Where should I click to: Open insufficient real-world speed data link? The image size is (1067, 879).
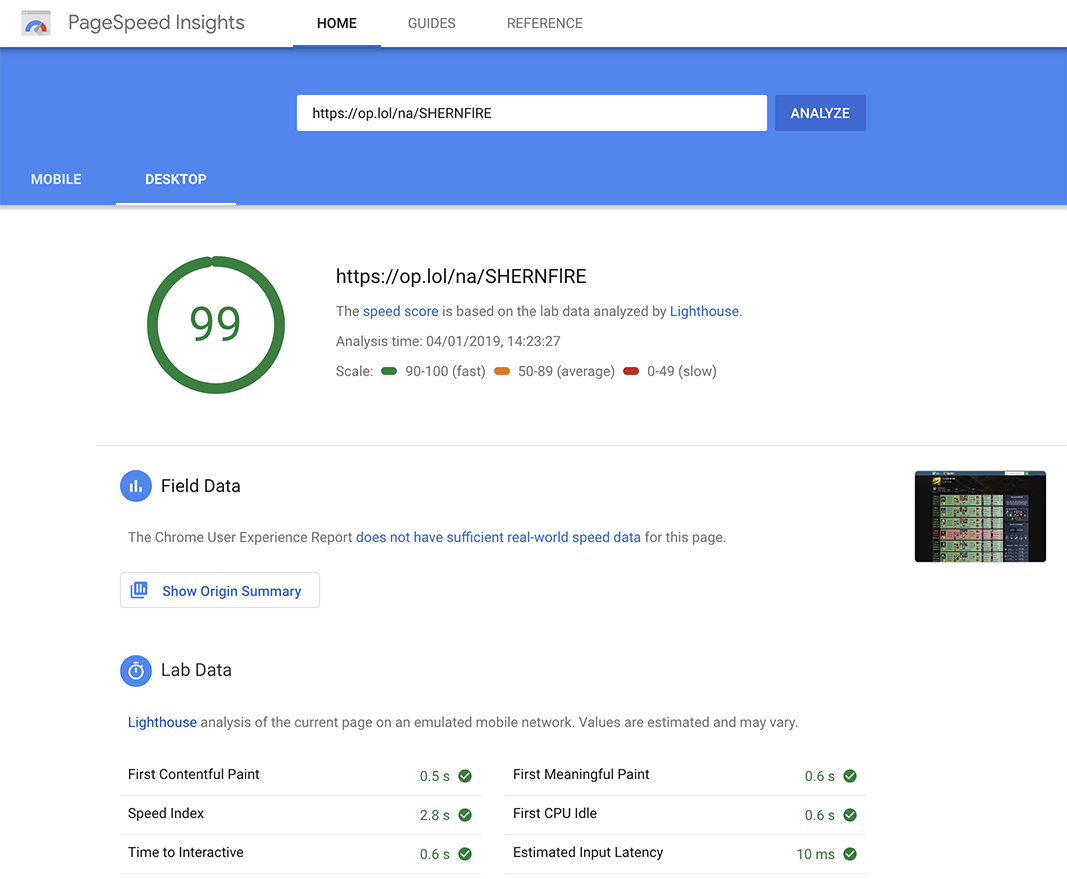coord(498,537)
